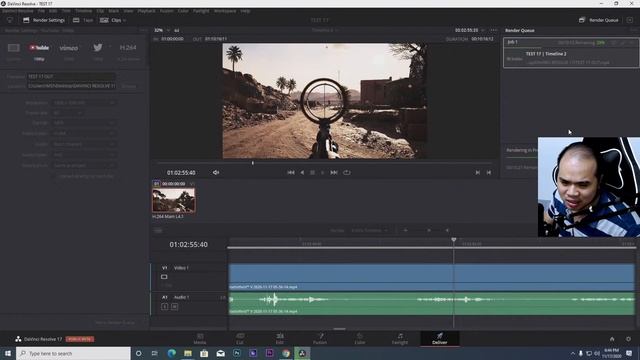This screenshot has height=360, width=640.
Task: Open the viewer options three-dot menu
Action: click(x=494, y=30)
